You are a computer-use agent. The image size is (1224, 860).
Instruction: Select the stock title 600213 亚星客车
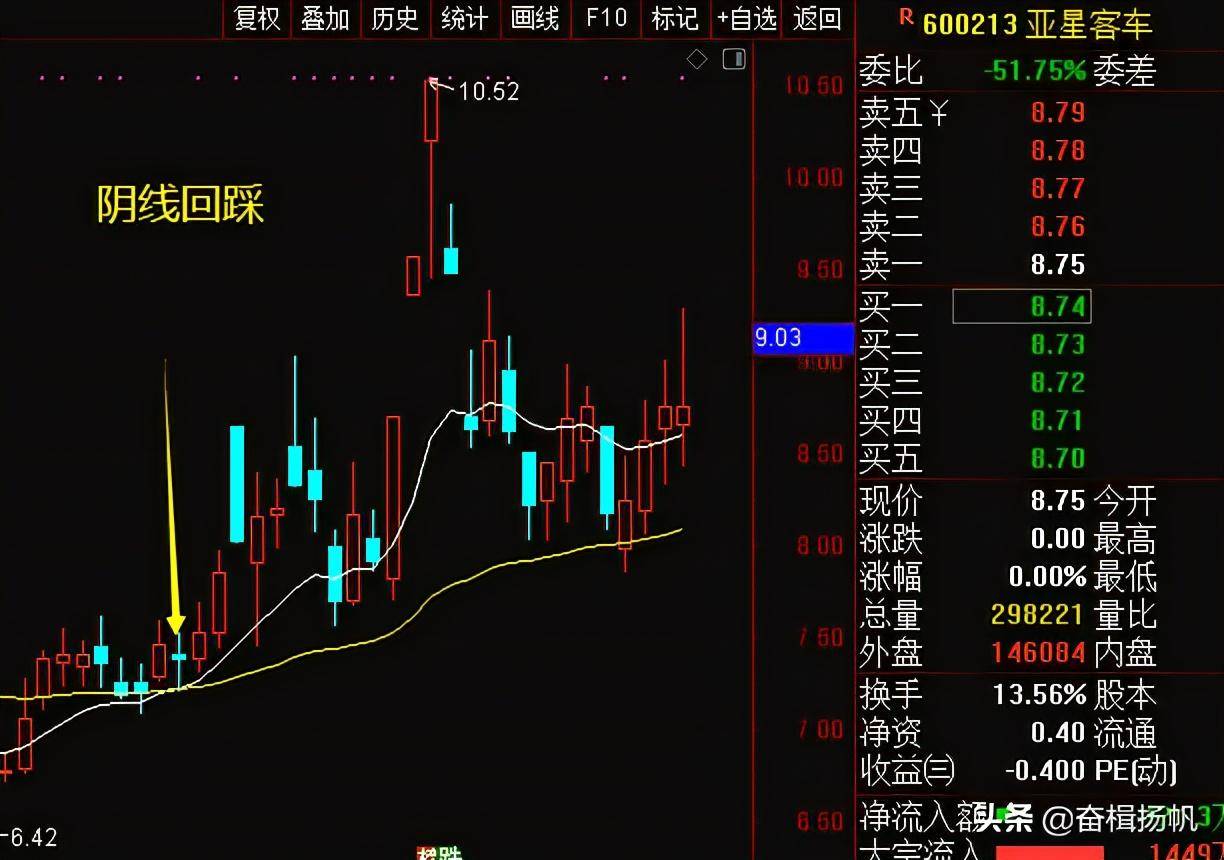(1037, 24)
